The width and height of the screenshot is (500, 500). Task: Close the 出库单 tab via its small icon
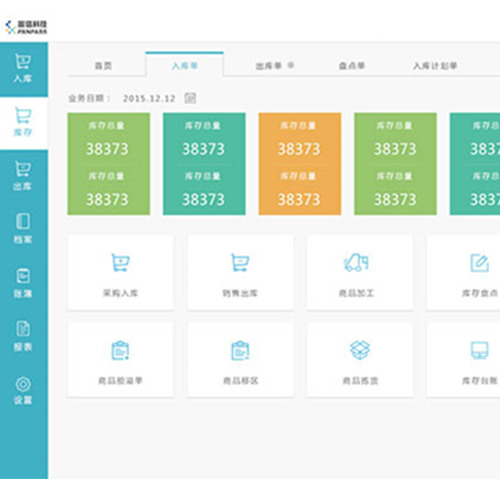coord(291,65)
